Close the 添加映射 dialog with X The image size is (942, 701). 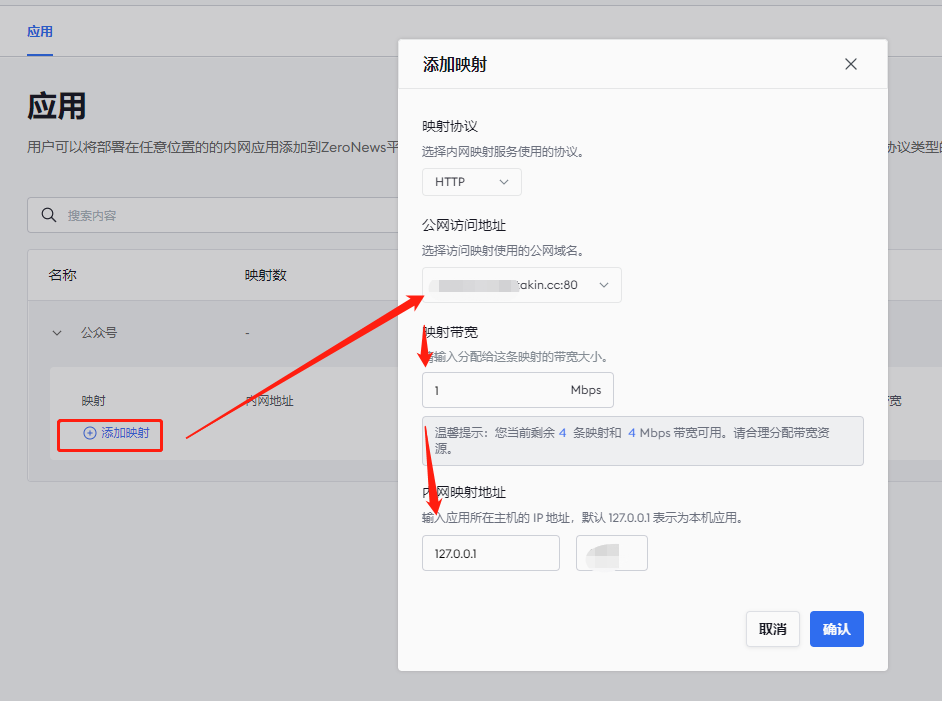pyautogui.click(x=851, y=64)
